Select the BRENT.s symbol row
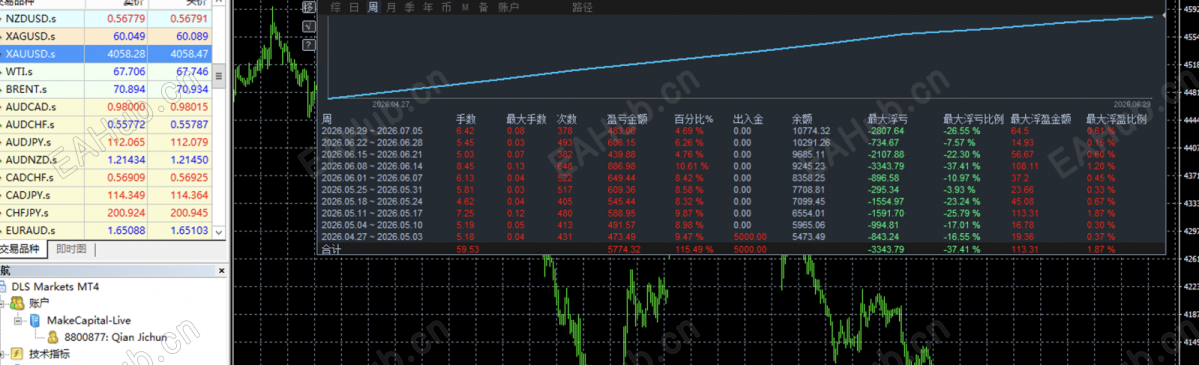 [x=106, y=89]
